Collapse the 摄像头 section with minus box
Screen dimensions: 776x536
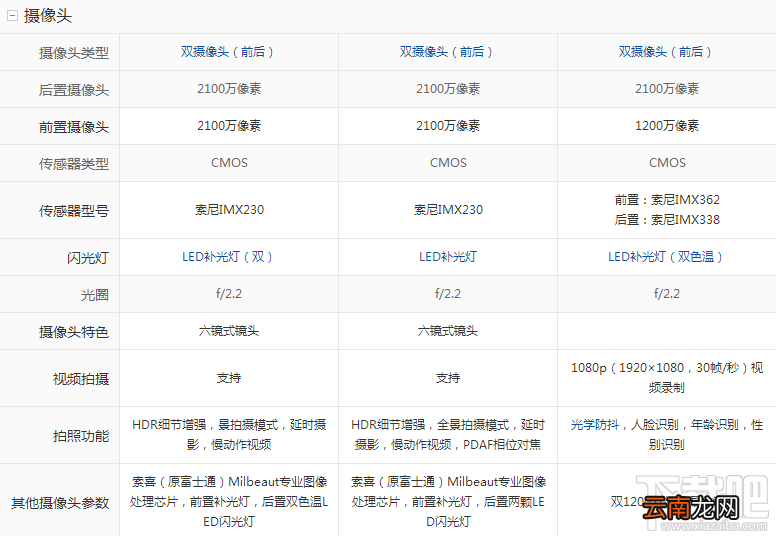(x=12, y=15)
